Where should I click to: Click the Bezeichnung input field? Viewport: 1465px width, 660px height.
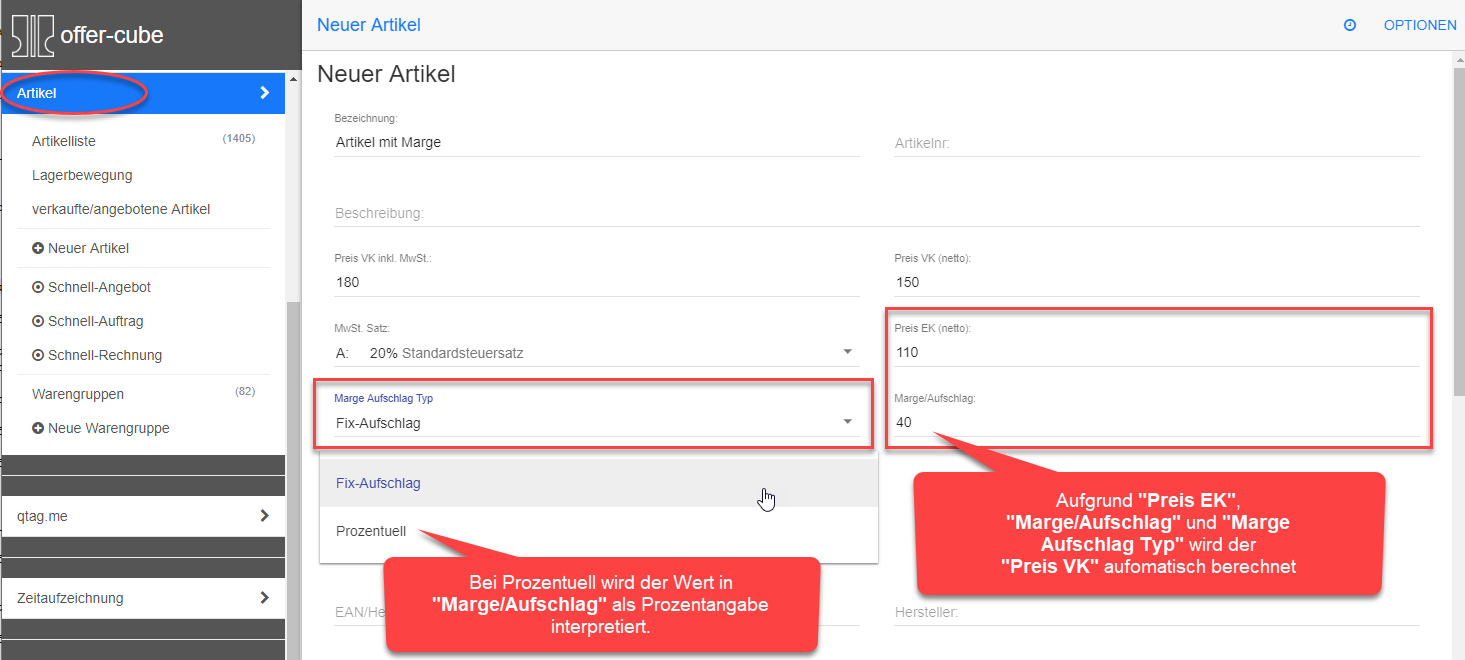coord(597,142)
